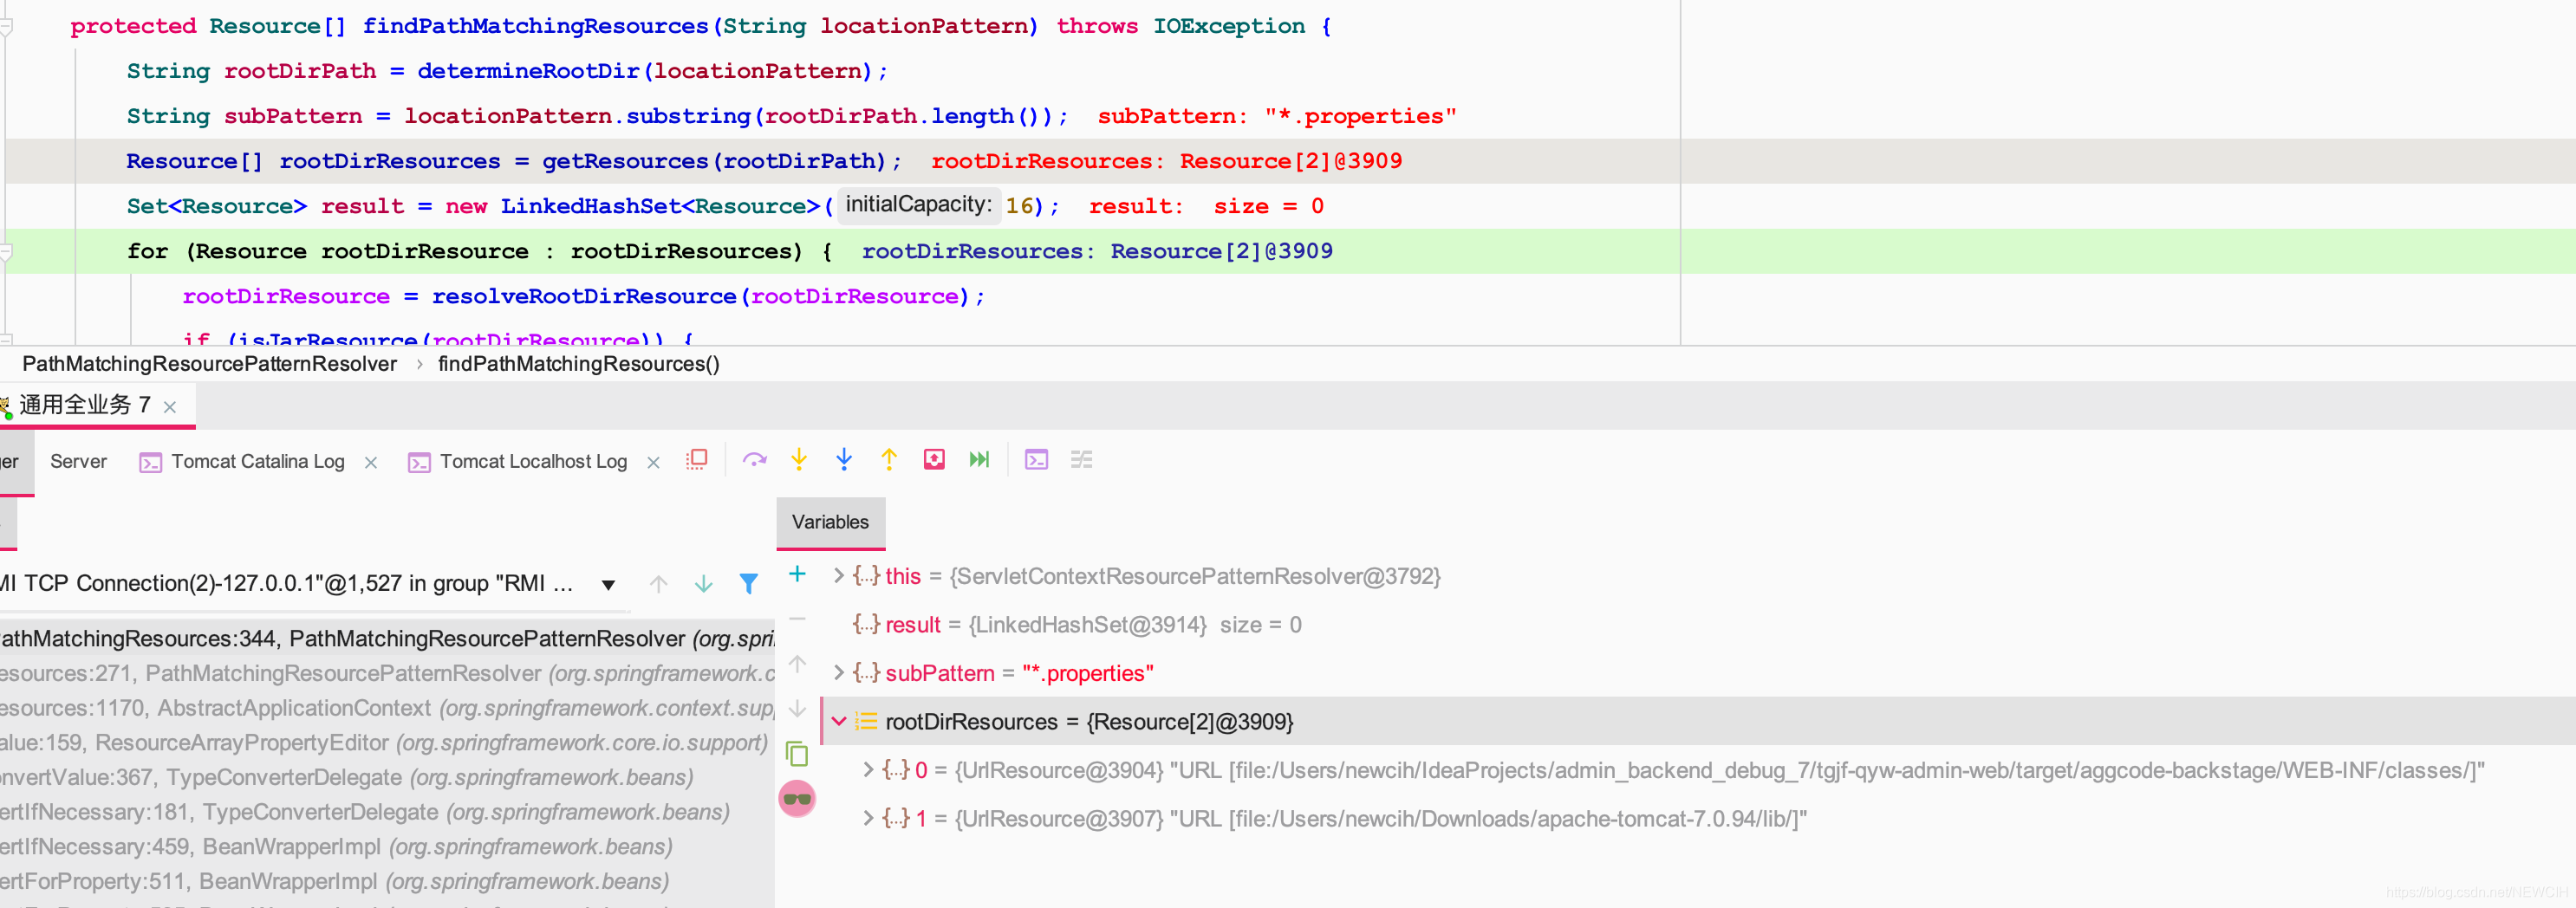
Task: Move watch down in Variables sidebar
Action: pyautogui.click(x=797, y=709)
